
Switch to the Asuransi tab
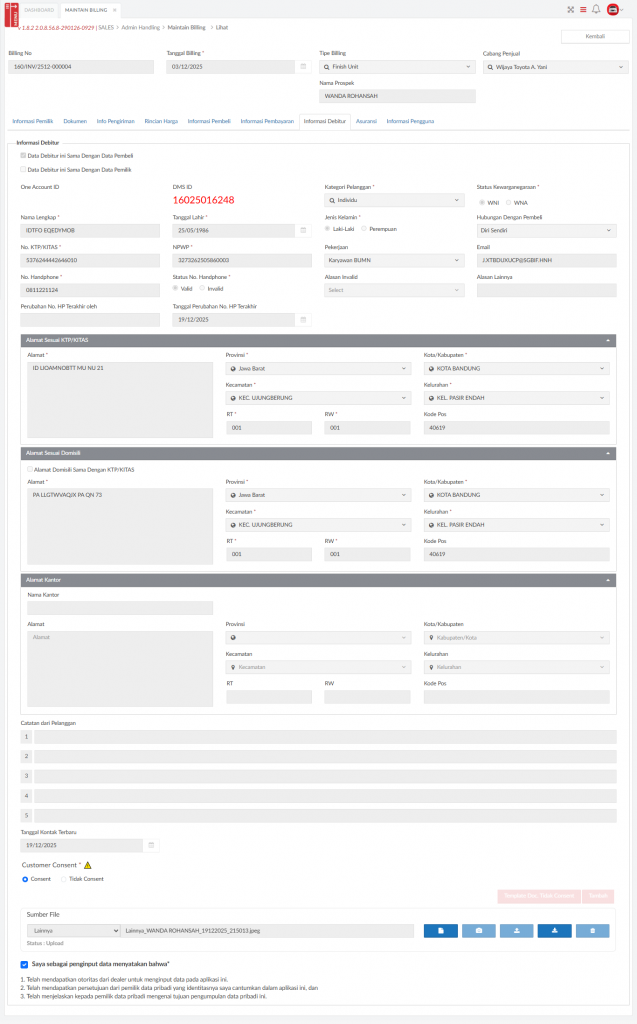(x=366, y=121)
